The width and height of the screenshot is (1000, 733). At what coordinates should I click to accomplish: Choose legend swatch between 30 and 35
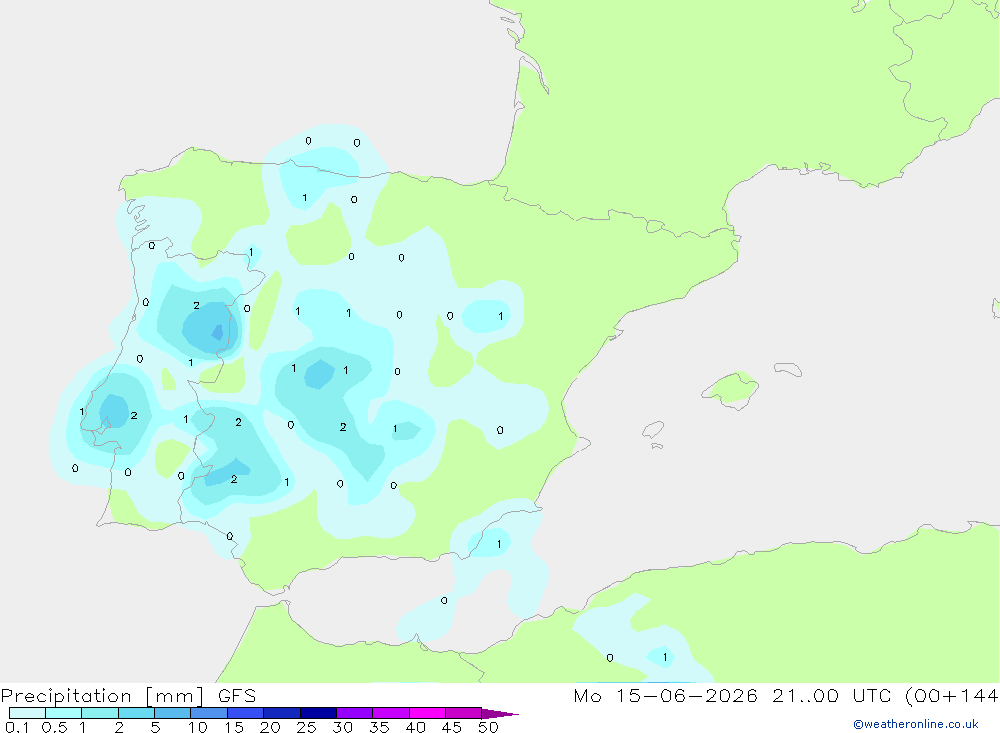click(x=355, y=713)
